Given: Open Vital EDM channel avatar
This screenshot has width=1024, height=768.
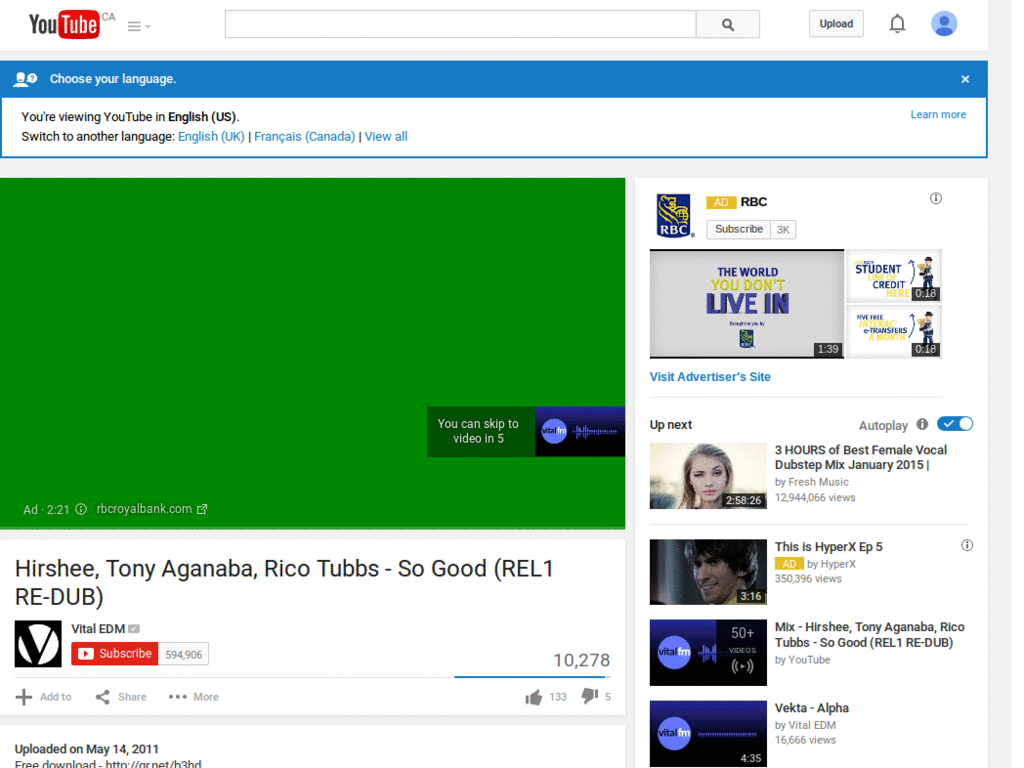Looking at the screenshot, I should (38, 644).
